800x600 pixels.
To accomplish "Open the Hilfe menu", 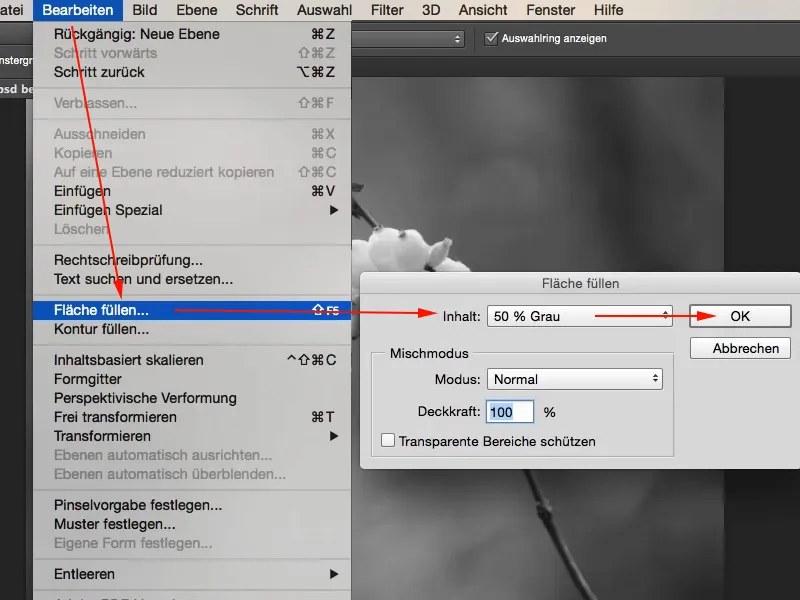I will click(x=608, y=10).
